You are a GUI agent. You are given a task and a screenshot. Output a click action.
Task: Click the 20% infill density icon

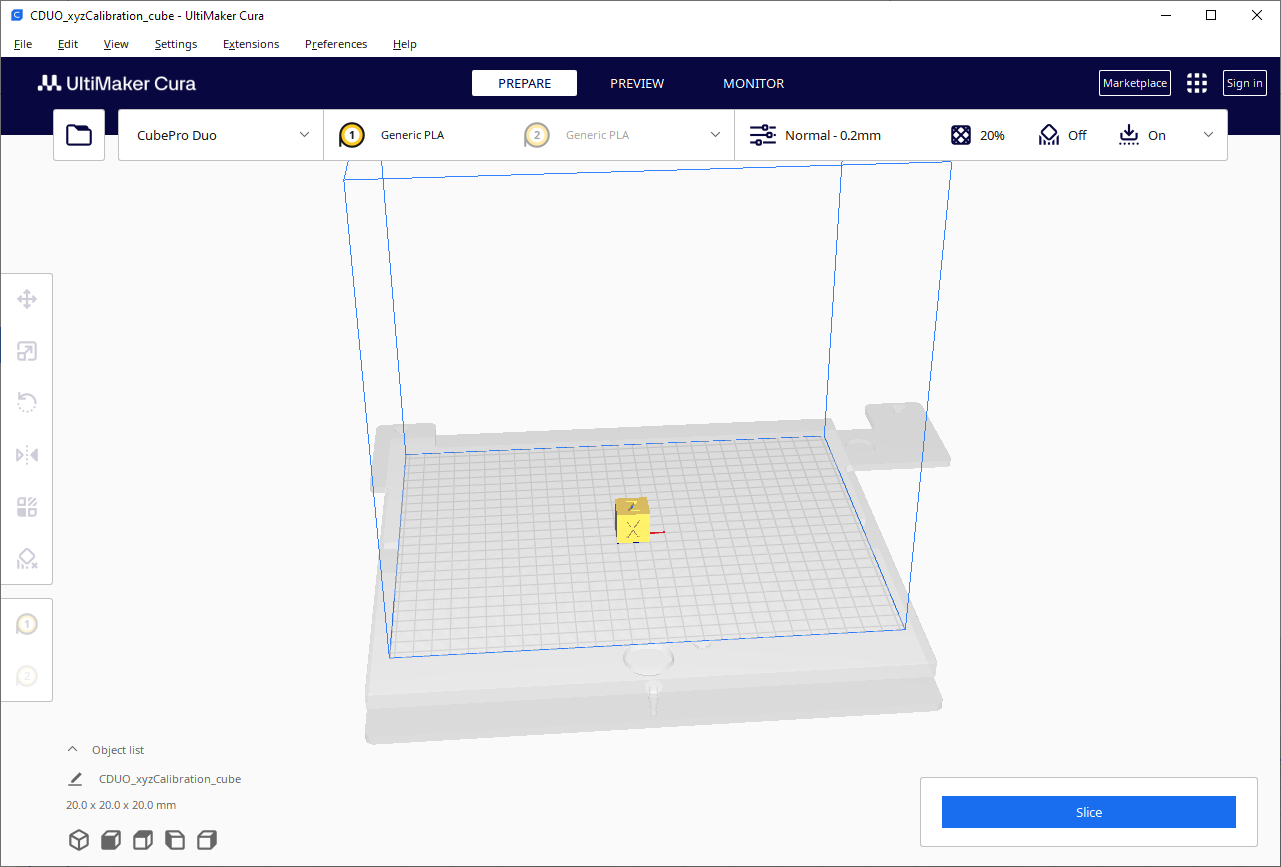pos(961,135)
